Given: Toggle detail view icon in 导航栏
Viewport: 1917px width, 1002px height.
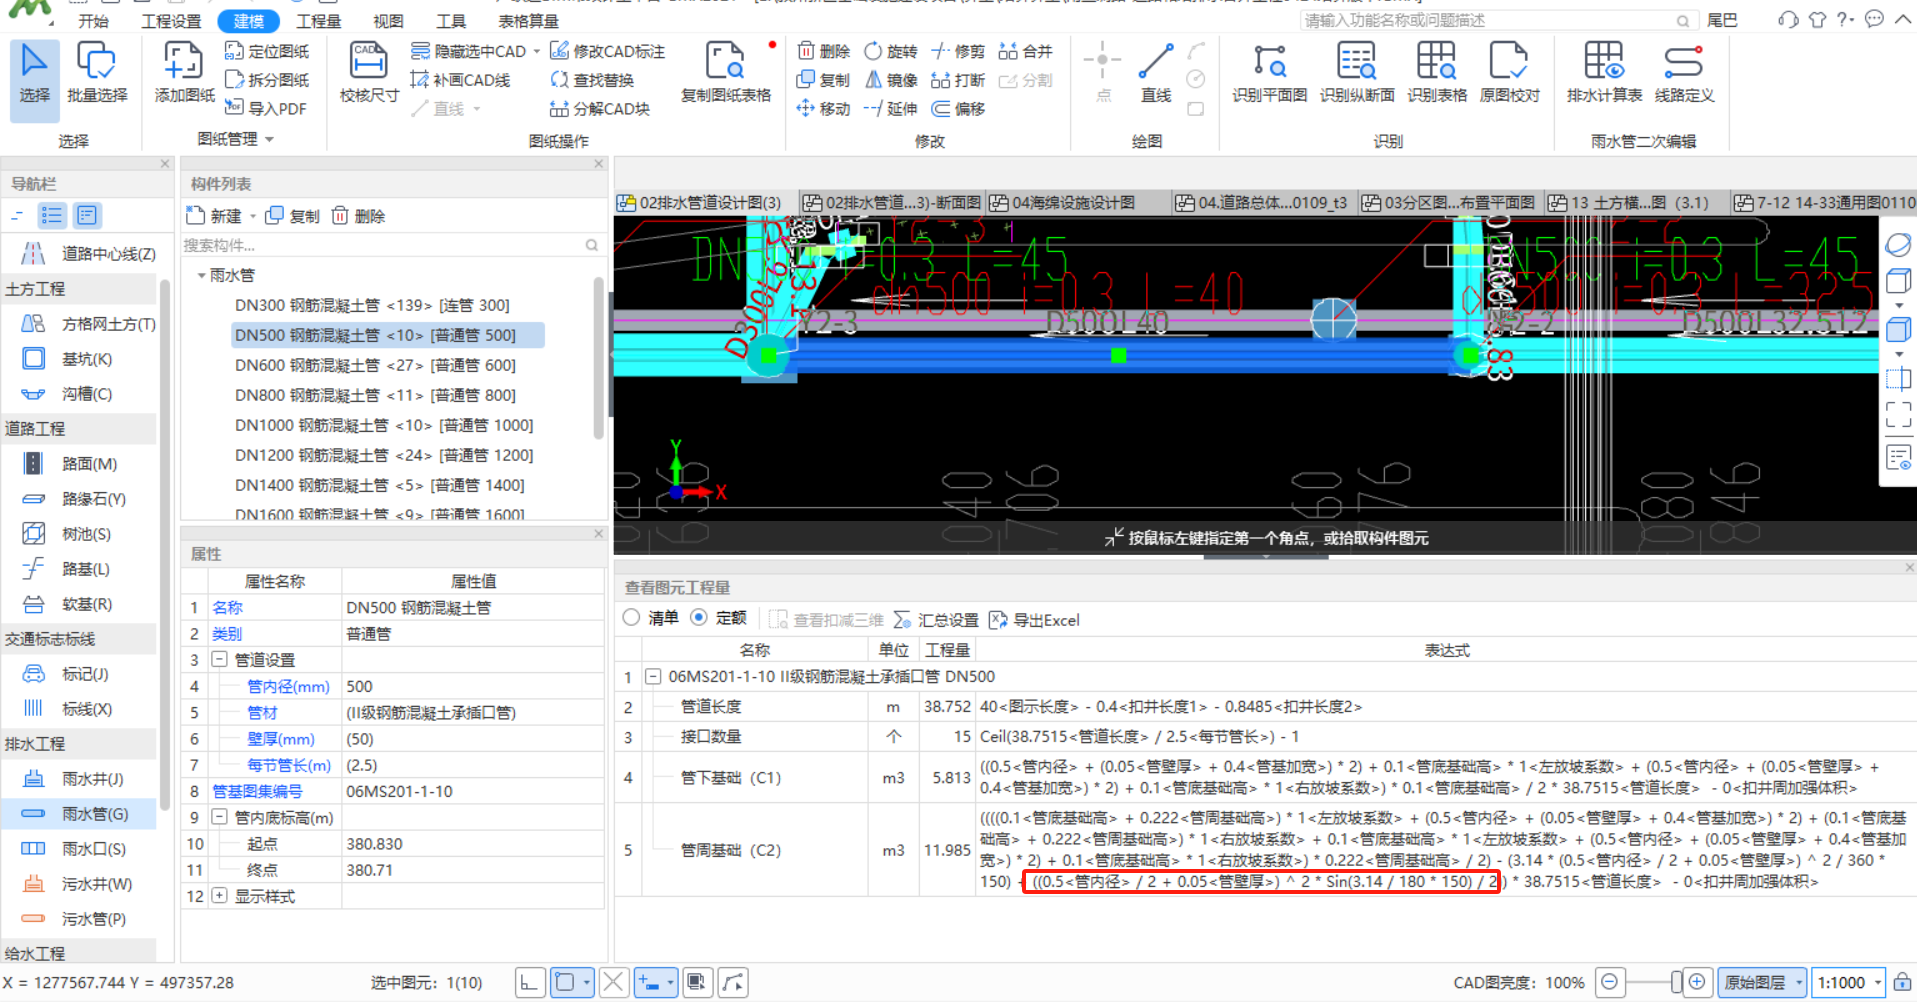Looking at the screenshot, I should (87, 215).
